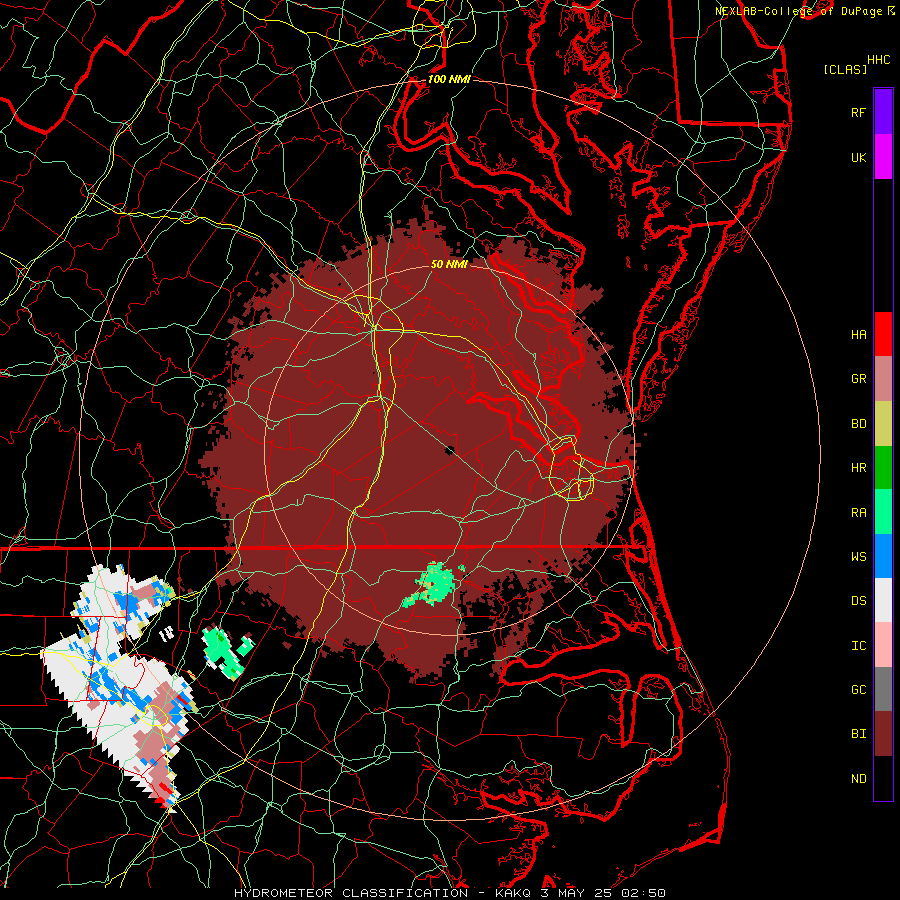Click the RF legend label

(858, 112)
